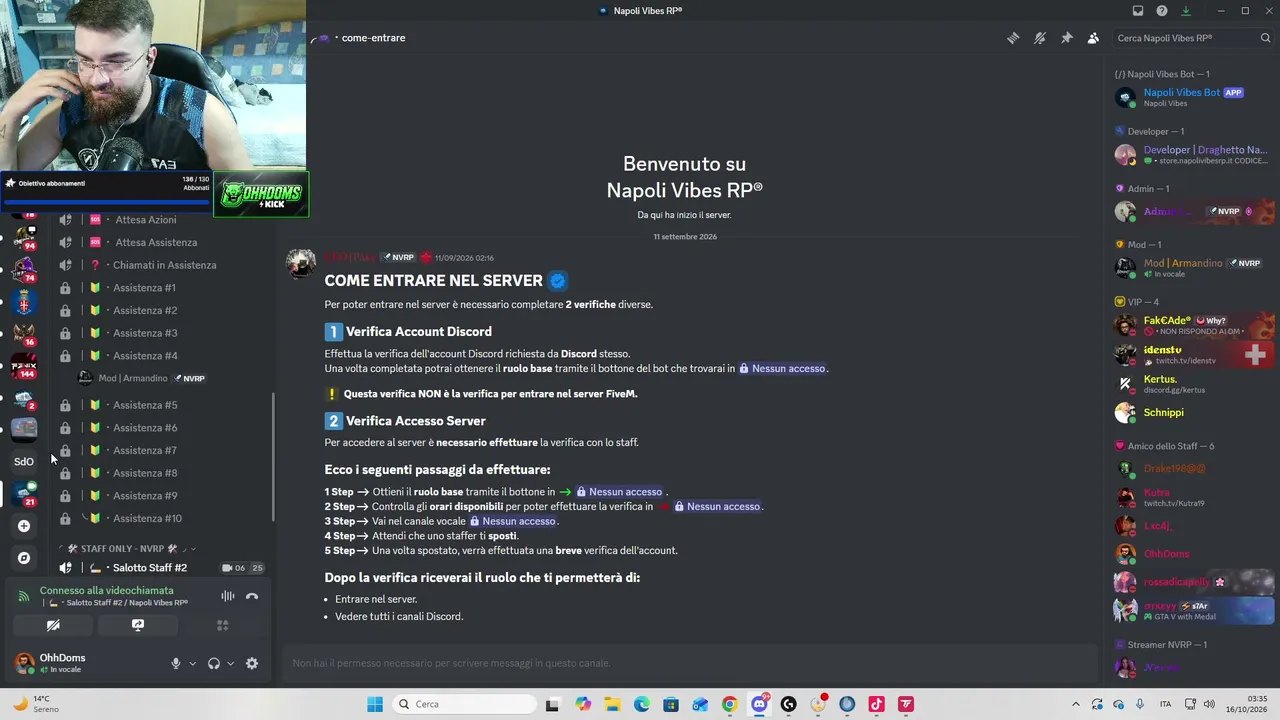Collapse the STAFF ONLY - NVRP category

[x=129, y=549]
